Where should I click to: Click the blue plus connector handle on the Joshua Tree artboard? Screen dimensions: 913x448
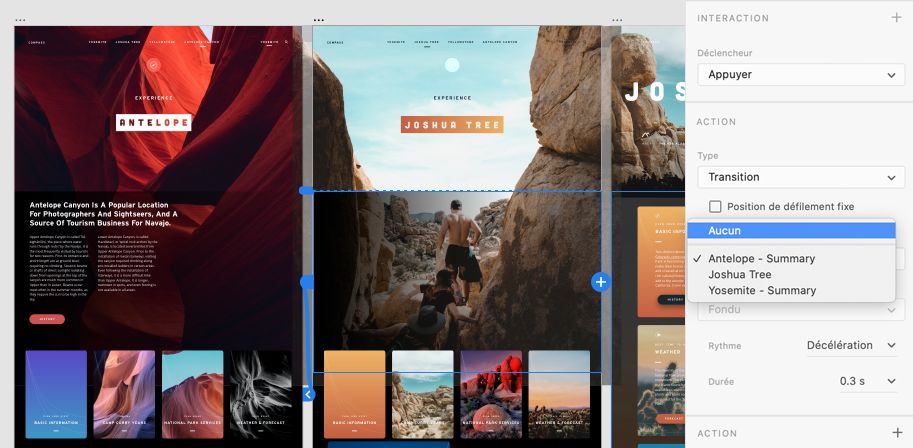coord(600,283)
